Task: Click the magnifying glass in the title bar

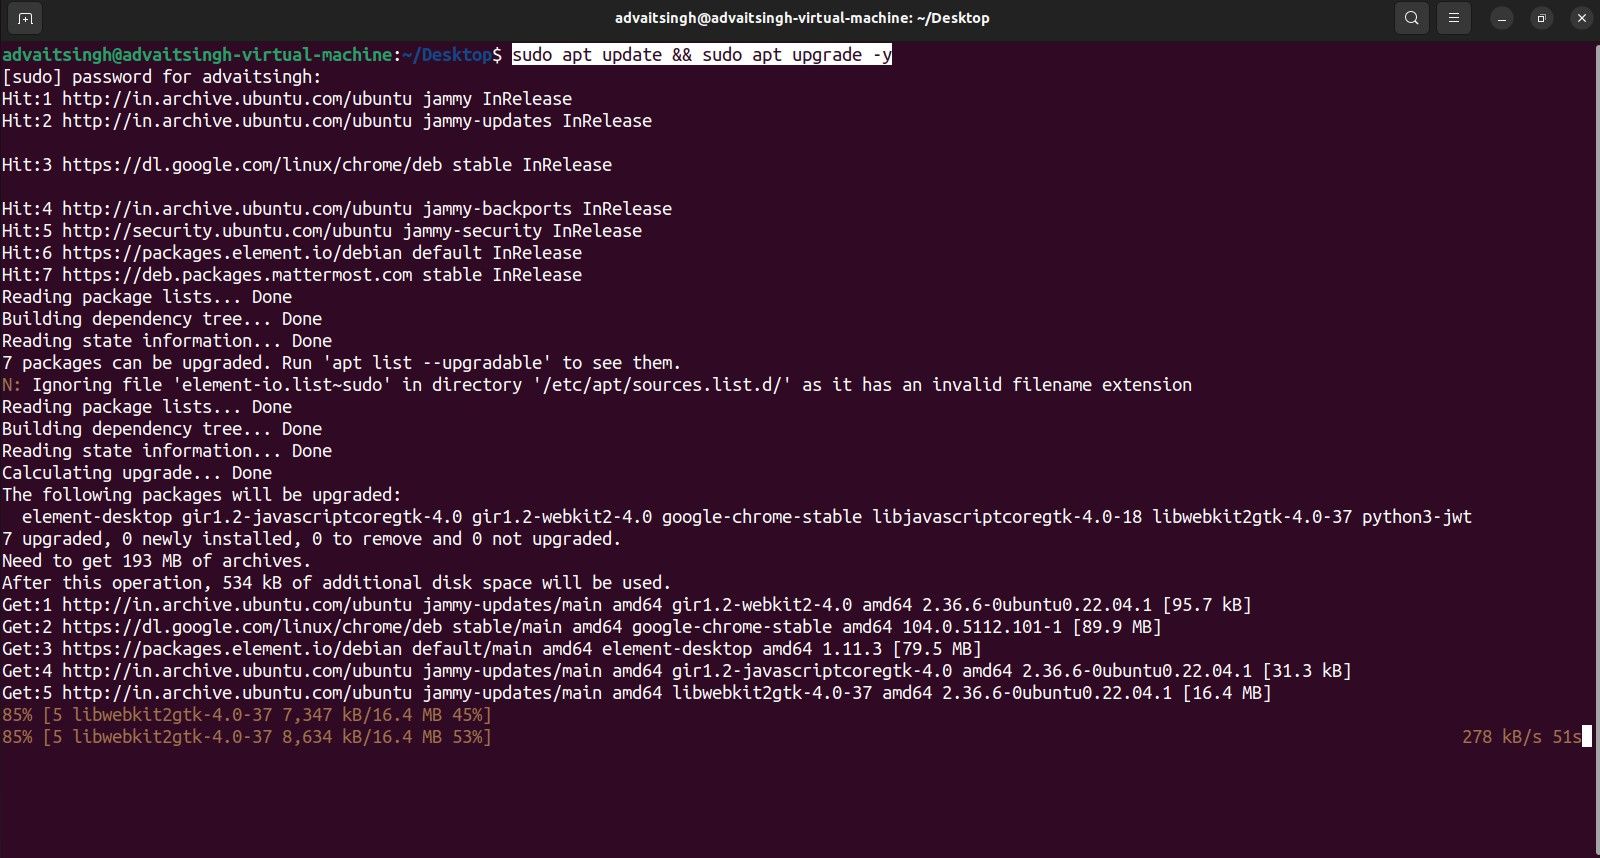Action: coord(1411,17)
